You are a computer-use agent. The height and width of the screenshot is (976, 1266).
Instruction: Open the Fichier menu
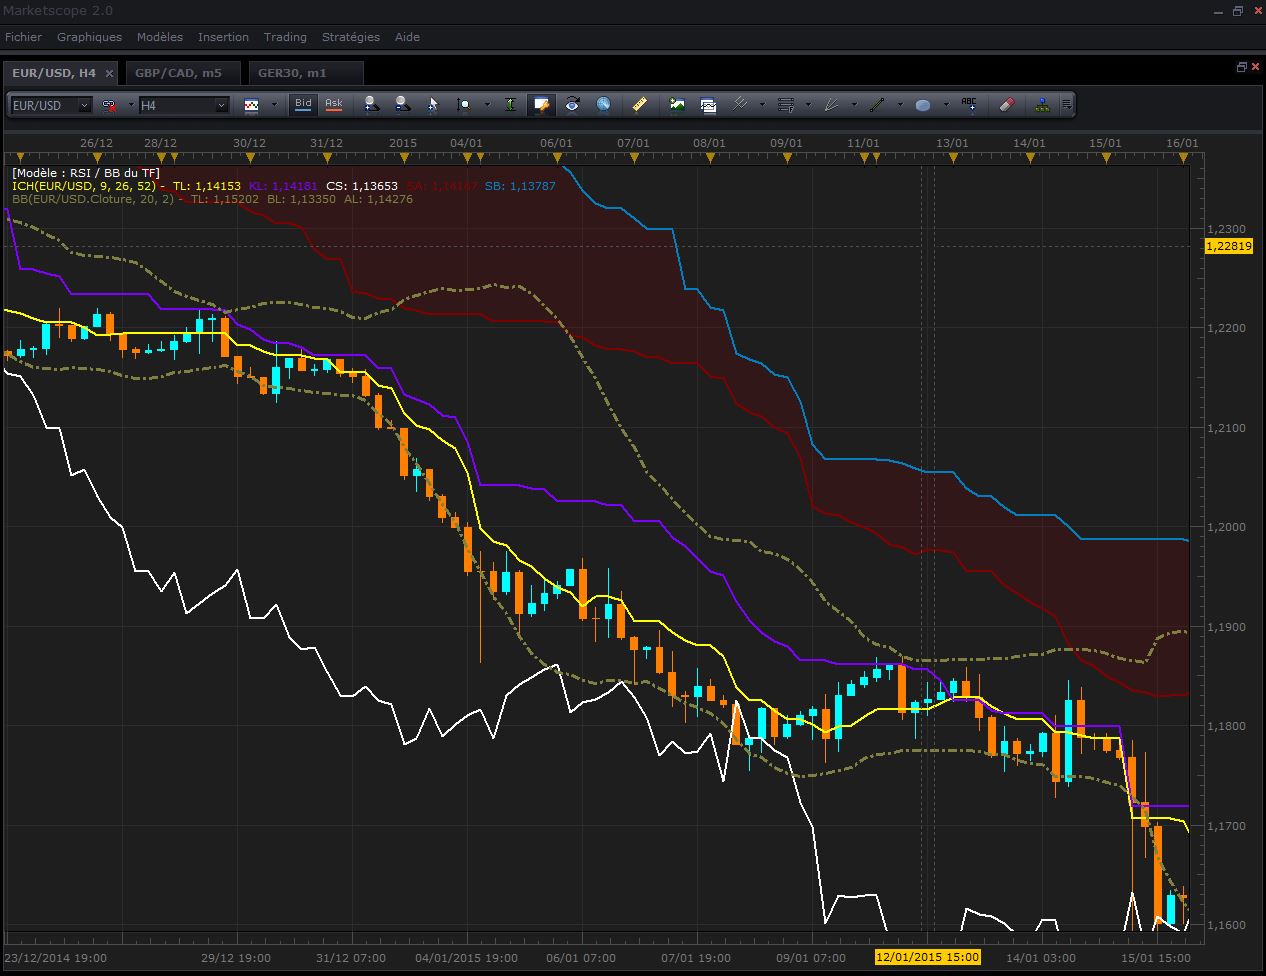tap(23, 37)
